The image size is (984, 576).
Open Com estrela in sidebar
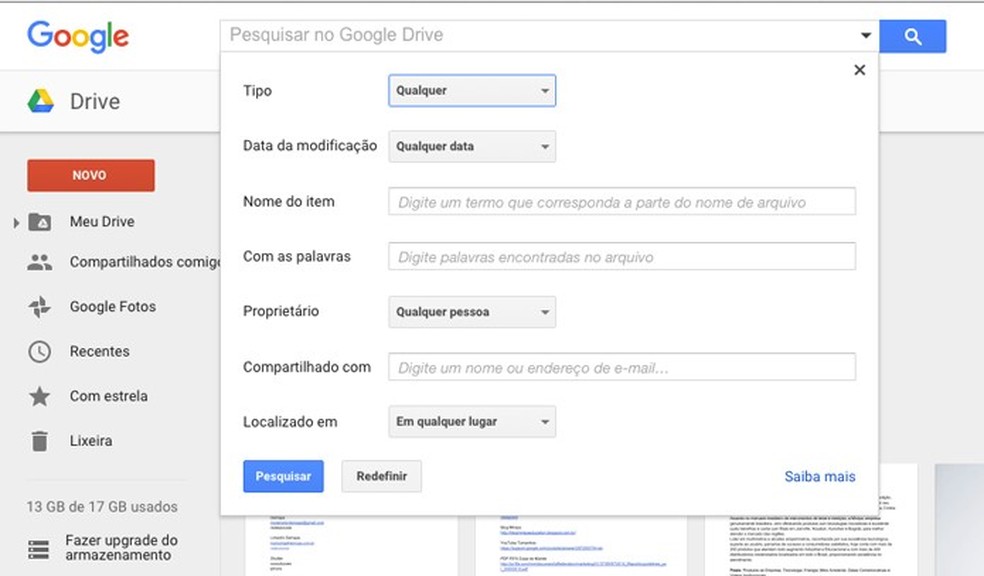tap(109, 396)
